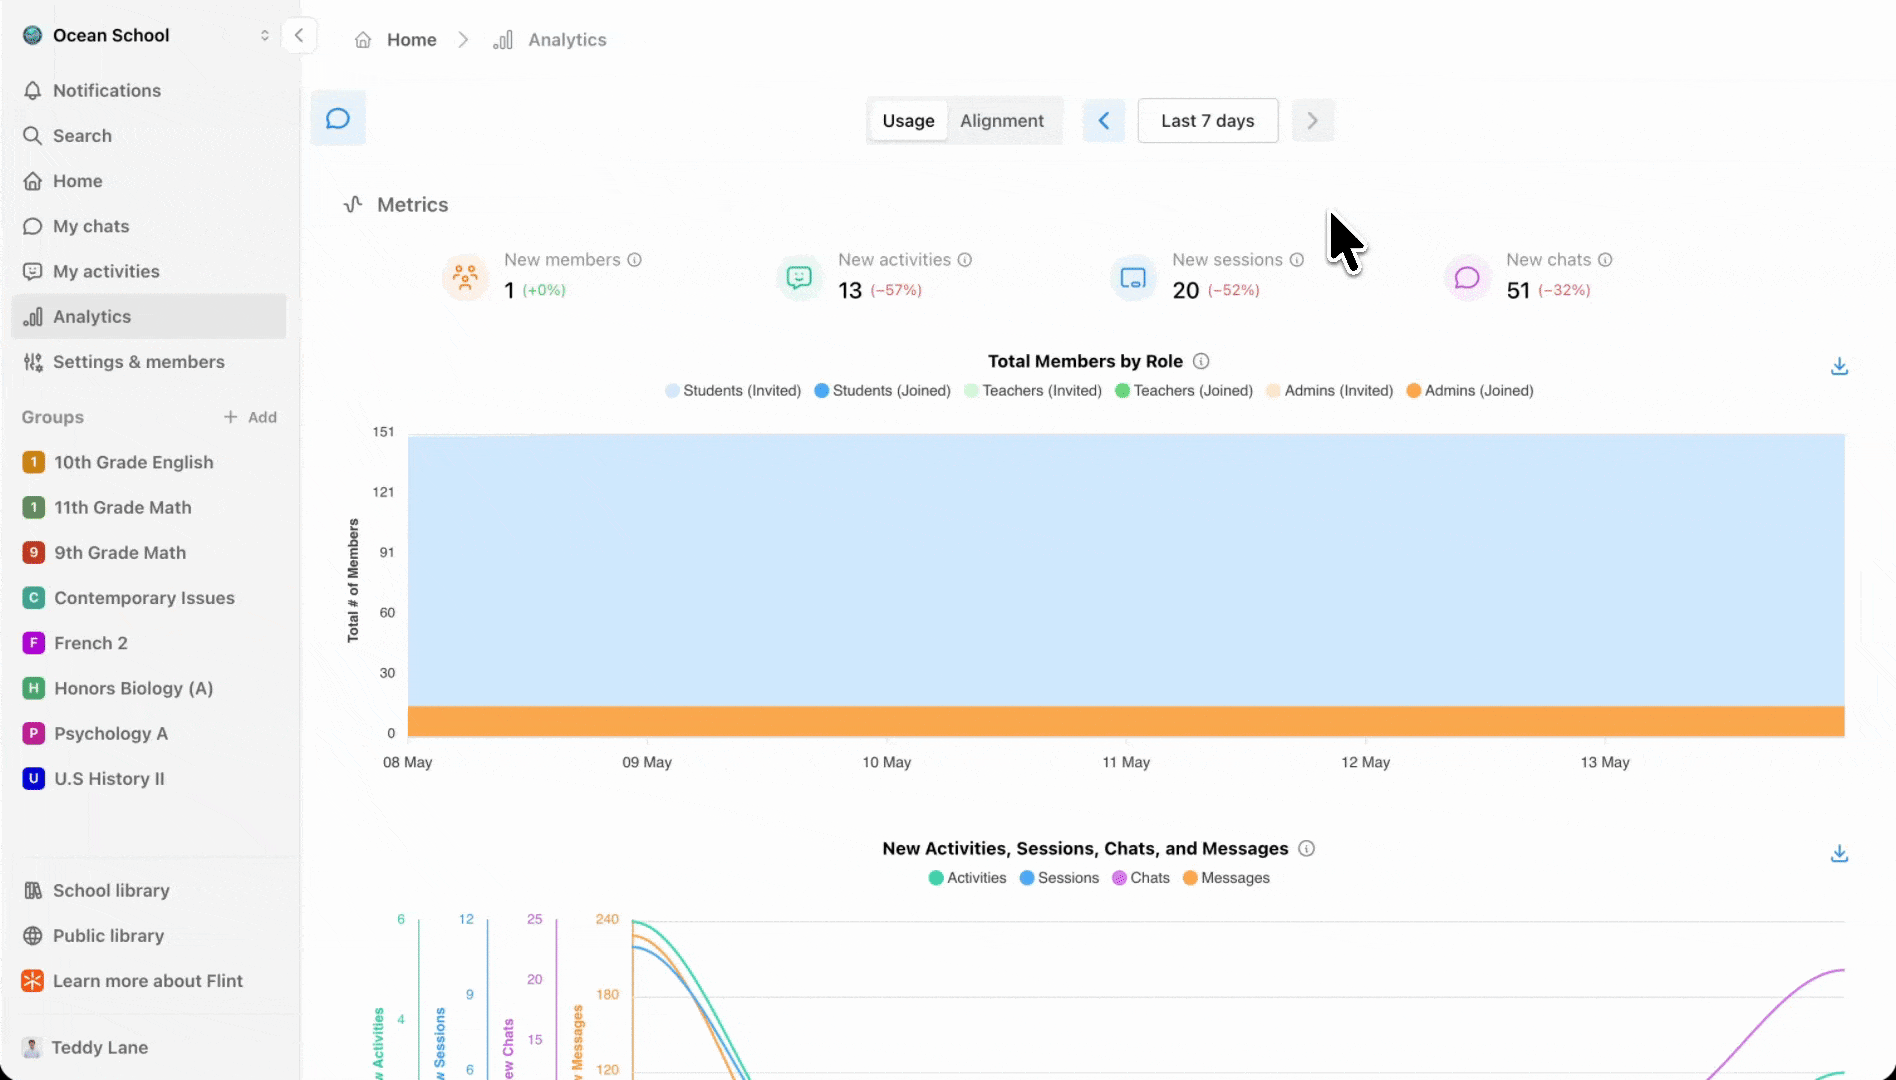Go to next date range arrow
This screenshot has width=1896, height=1080.
(x=1313, y=121)
